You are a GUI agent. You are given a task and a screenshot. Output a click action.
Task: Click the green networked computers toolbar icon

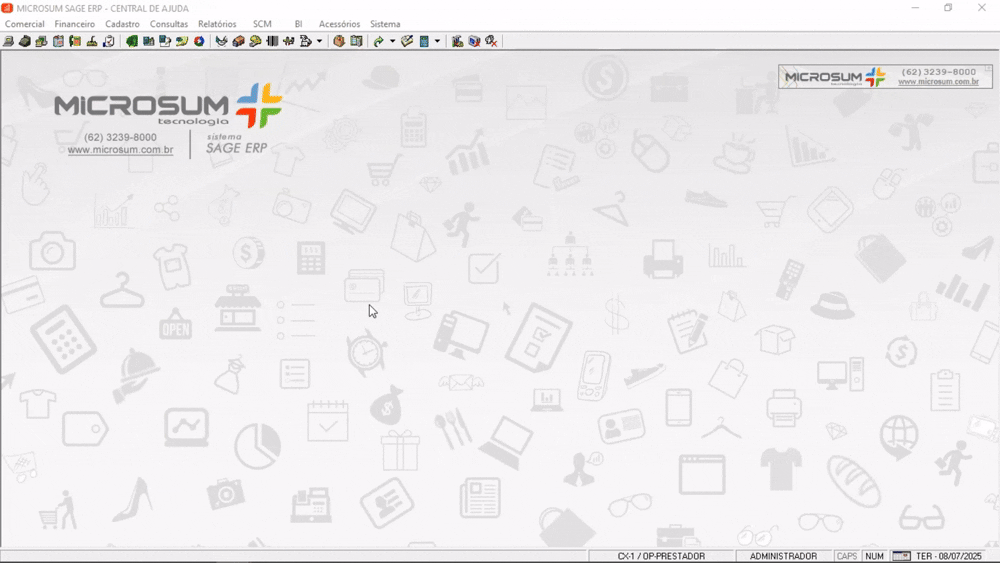[41, 41]
